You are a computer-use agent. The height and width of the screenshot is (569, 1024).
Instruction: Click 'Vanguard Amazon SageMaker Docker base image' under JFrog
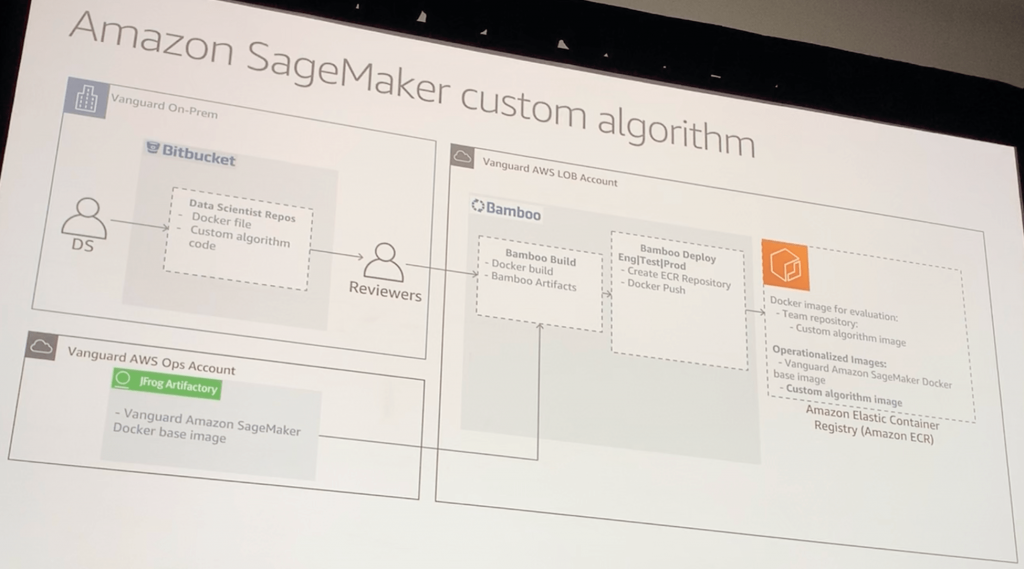(x=206, y=427)
